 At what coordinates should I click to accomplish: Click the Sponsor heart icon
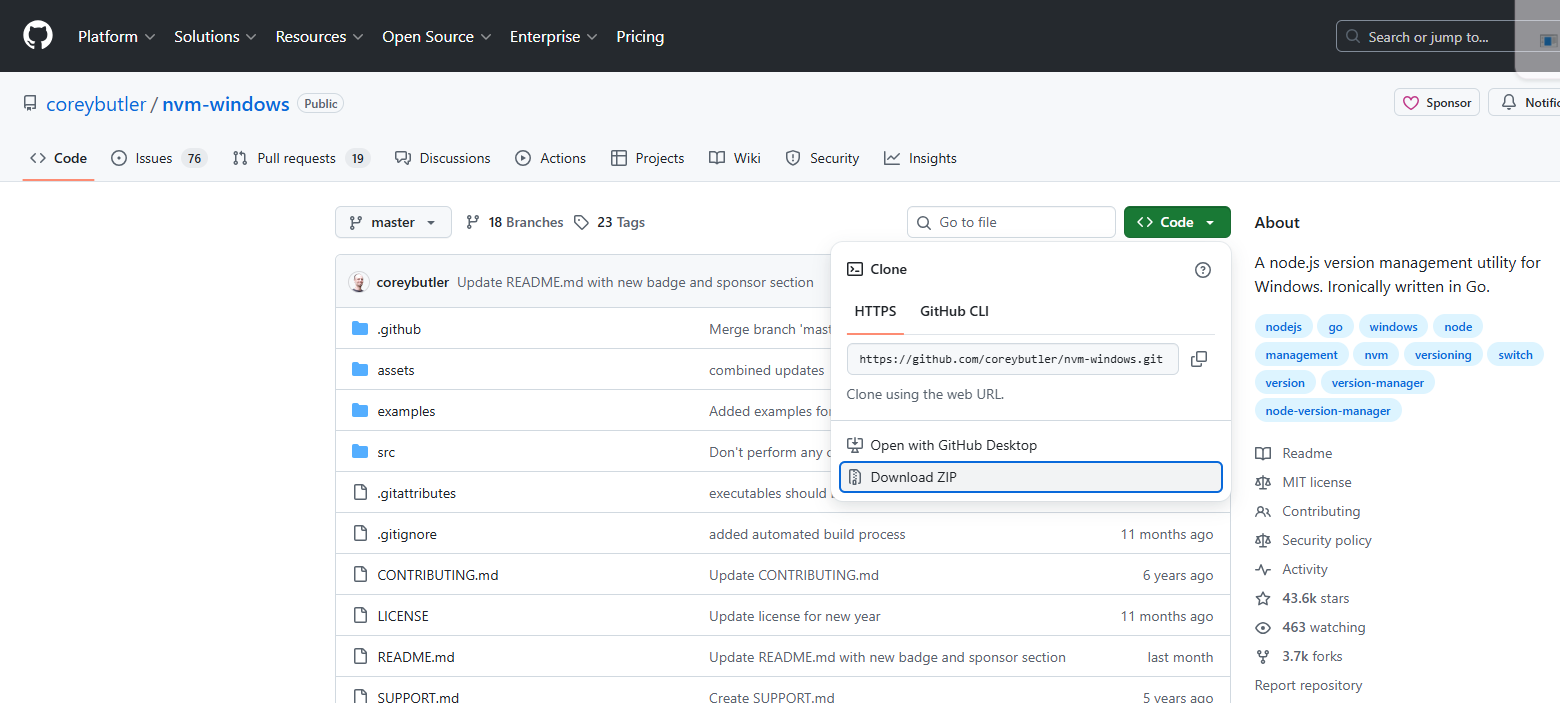(1411, 103)
